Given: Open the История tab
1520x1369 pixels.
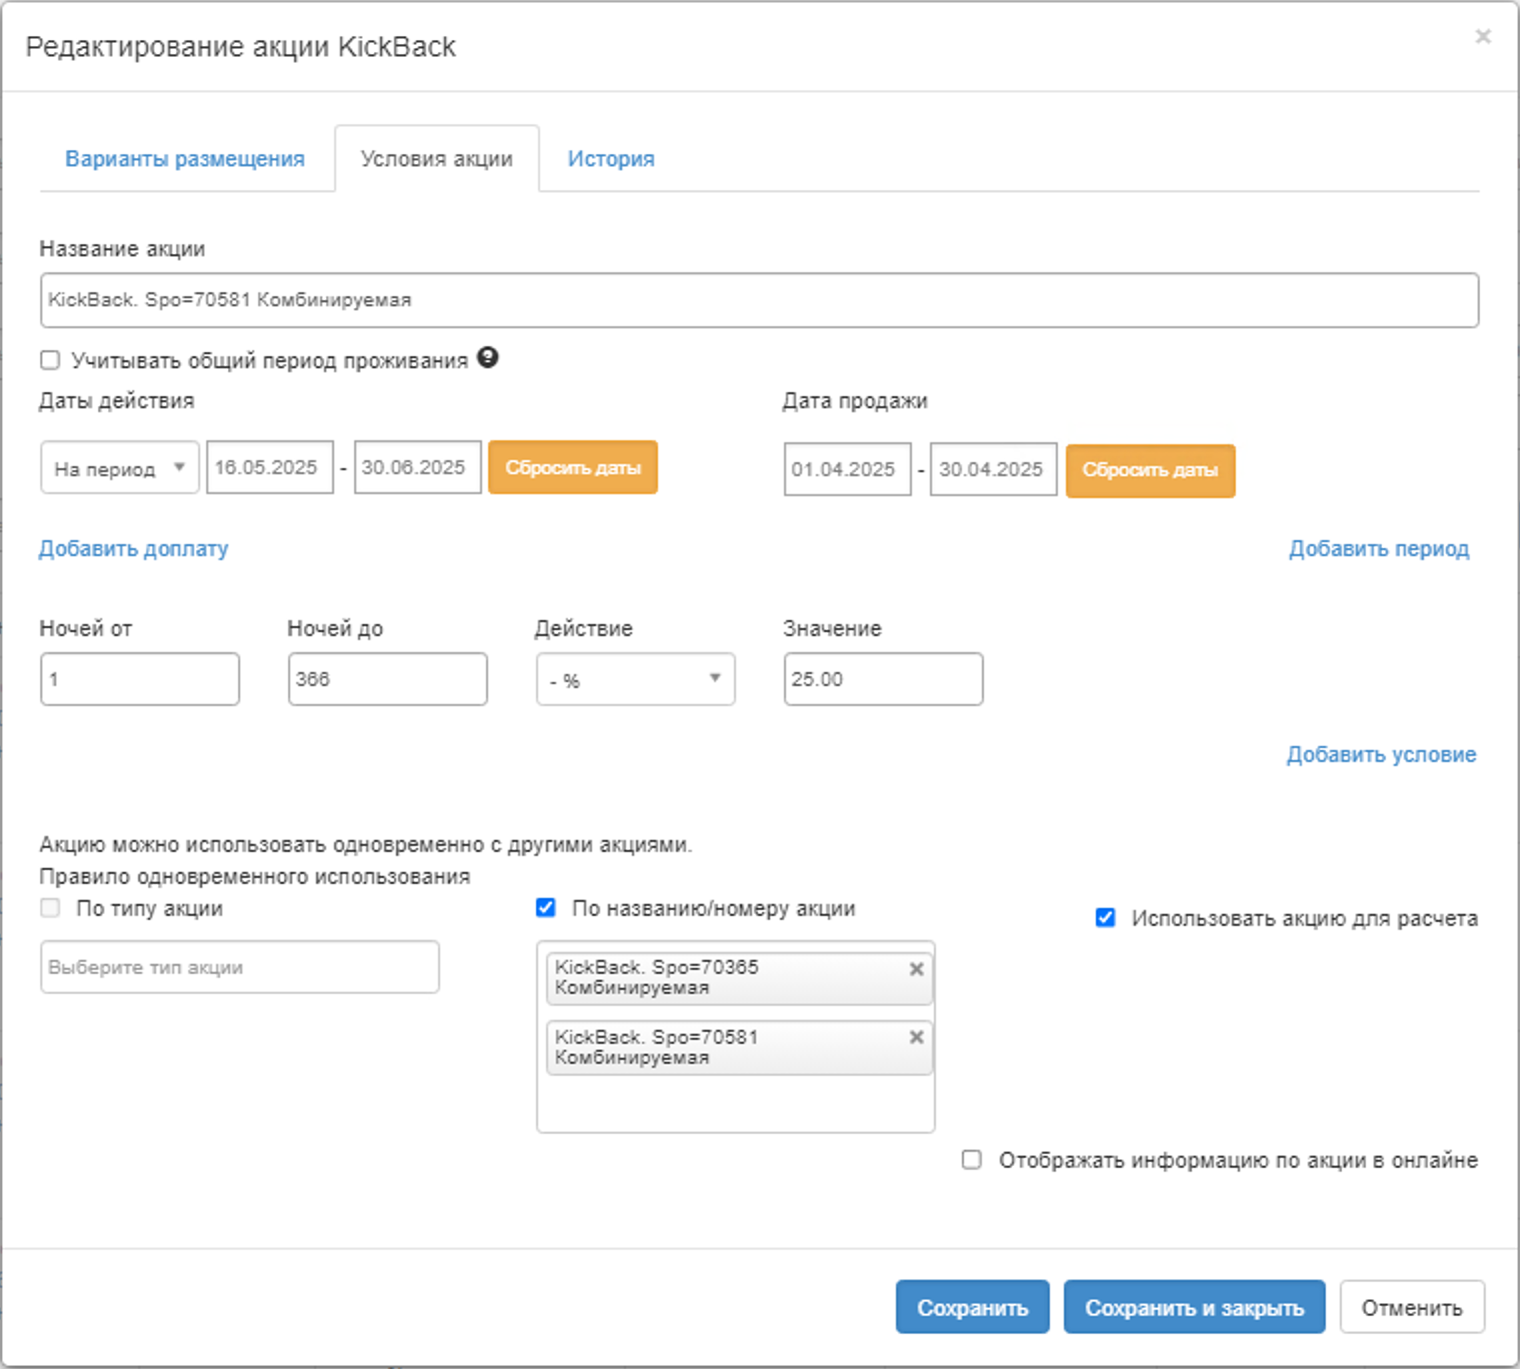Looking at the screenshot, I should (611, 159).
